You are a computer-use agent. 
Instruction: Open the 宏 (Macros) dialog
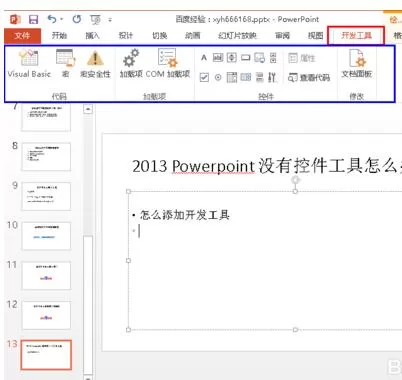[66, 63]
